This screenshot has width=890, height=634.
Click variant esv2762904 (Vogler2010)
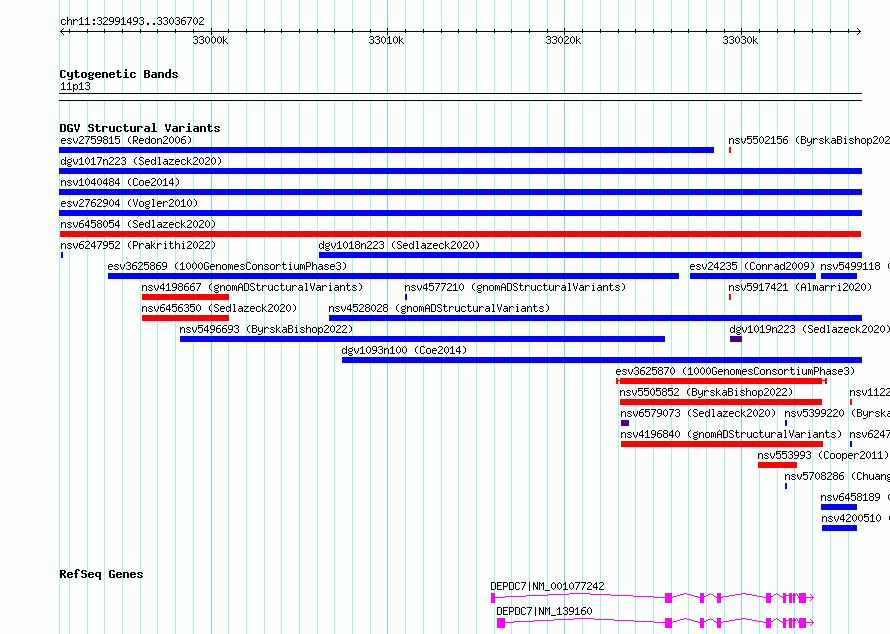pos(460,213)
